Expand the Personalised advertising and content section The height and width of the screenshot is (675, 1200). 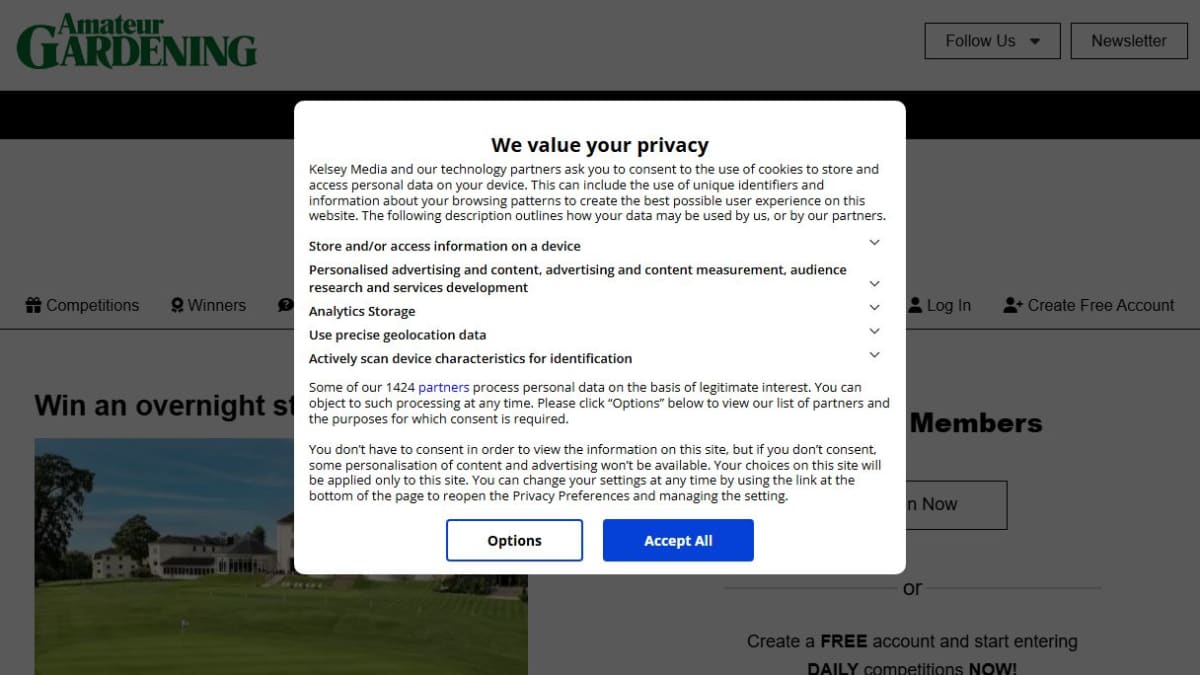coord(874,284)
